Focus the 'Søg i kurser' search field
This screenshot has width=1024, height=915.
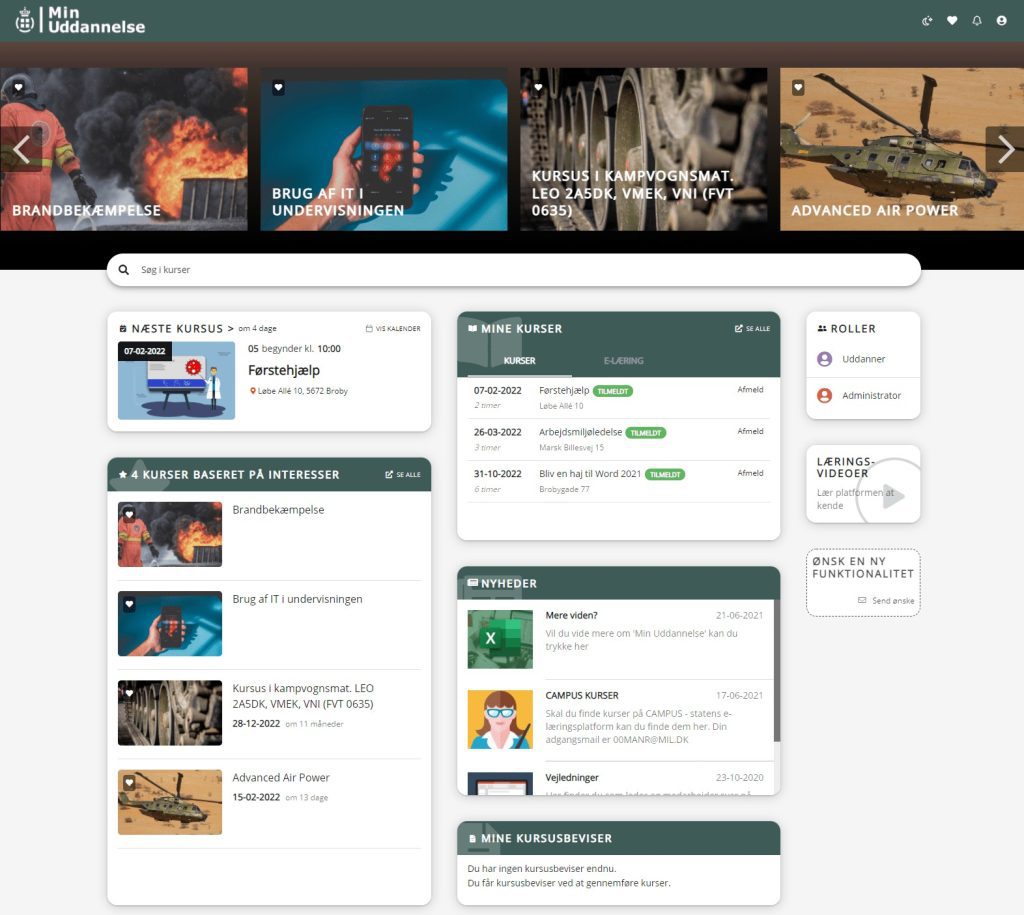(x=514, y=270)
